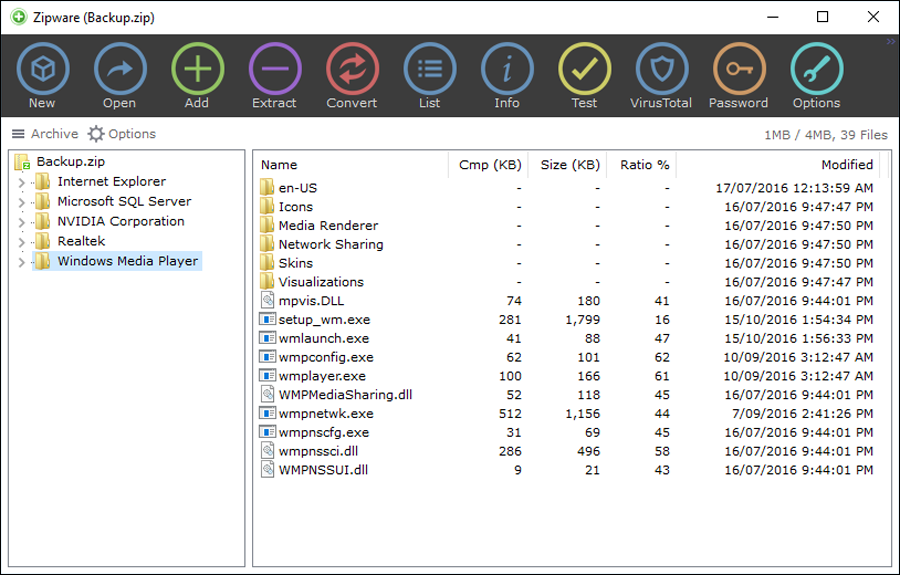Scan with the VirusTotal shield icon
The image size is (900, 575).
click(x=662, y=69)
